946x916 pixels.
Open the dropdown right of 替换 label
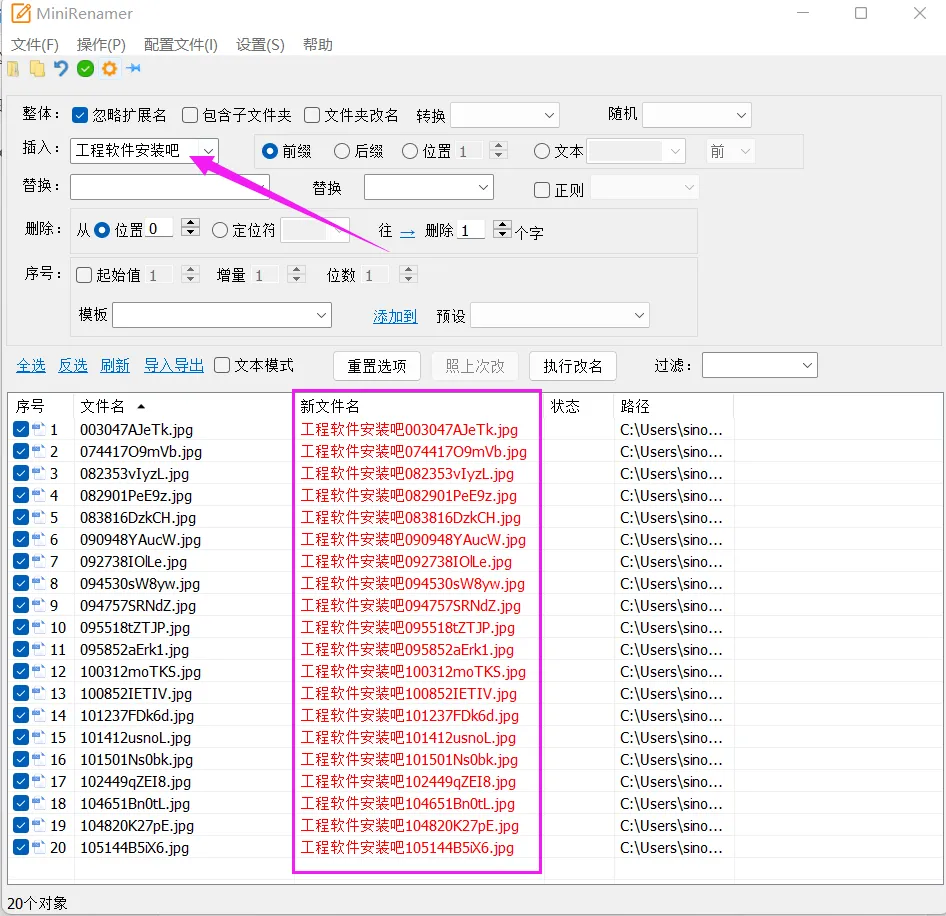coord(429,187)
